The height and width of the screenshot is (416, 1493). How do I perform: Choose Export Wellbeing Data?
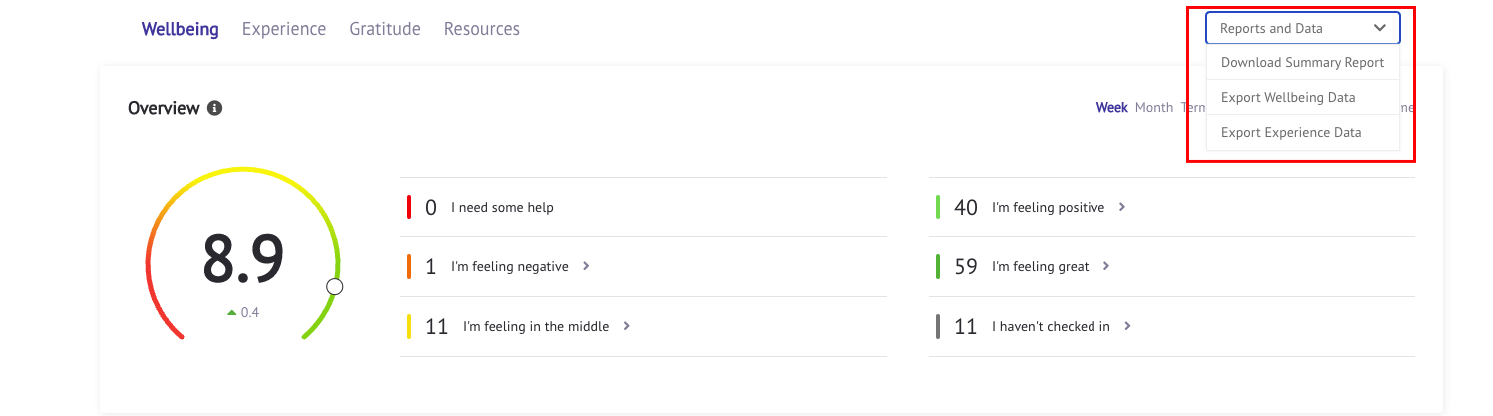click(x=1288, y=97)
